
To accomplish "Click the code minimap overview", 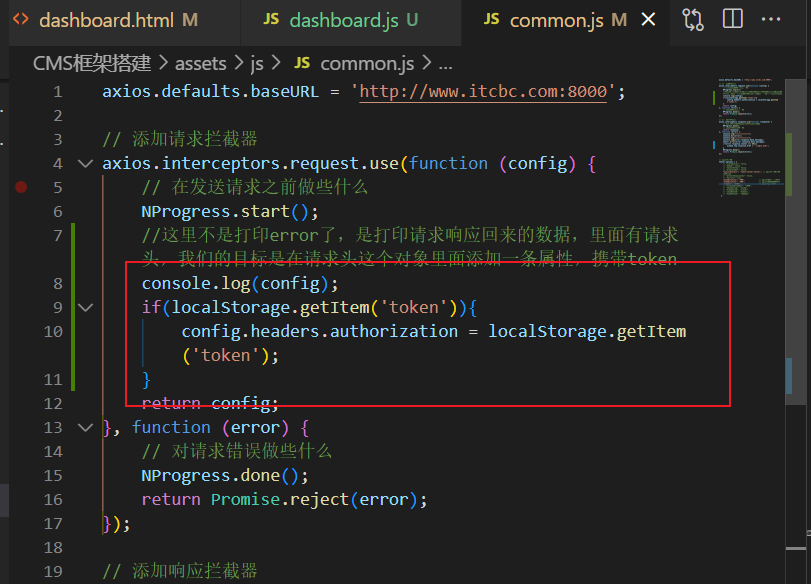I will [749, 137].
